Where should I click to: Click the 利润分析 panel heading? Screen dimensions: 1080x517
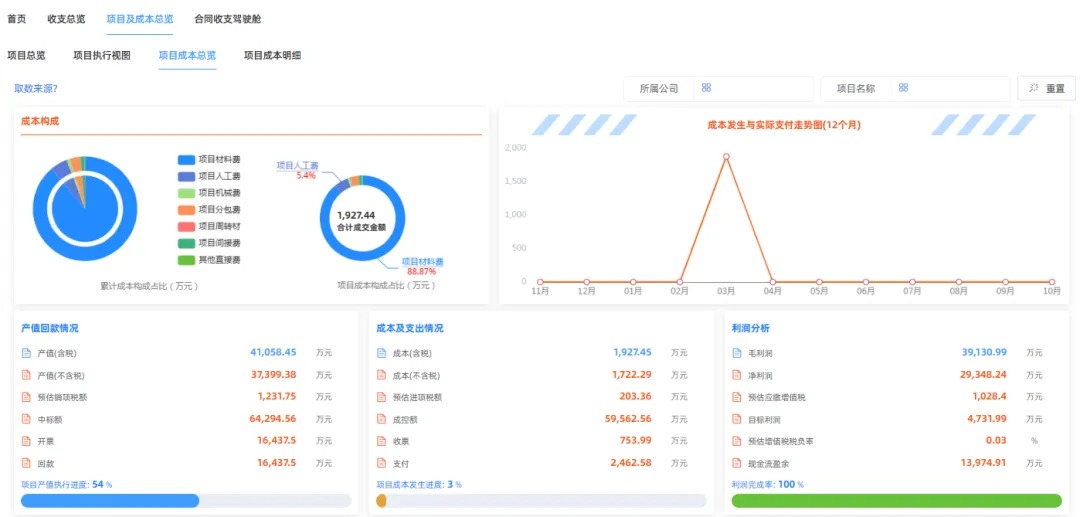tap(751, 328)
